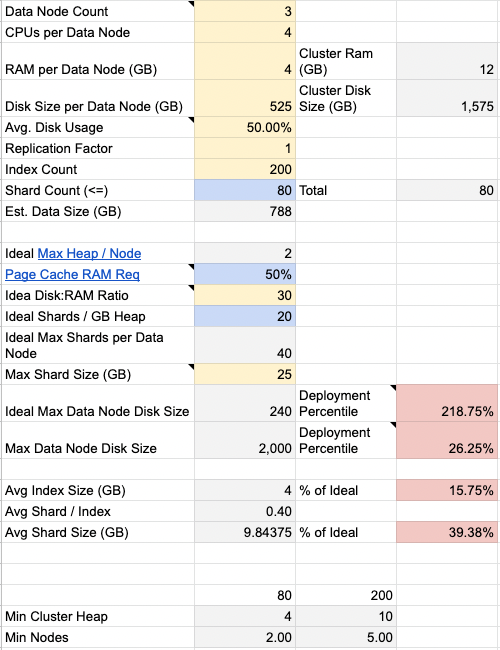Click the Max Shard Size (GB) label
This screenshot has width=500, height=650.
68,374
